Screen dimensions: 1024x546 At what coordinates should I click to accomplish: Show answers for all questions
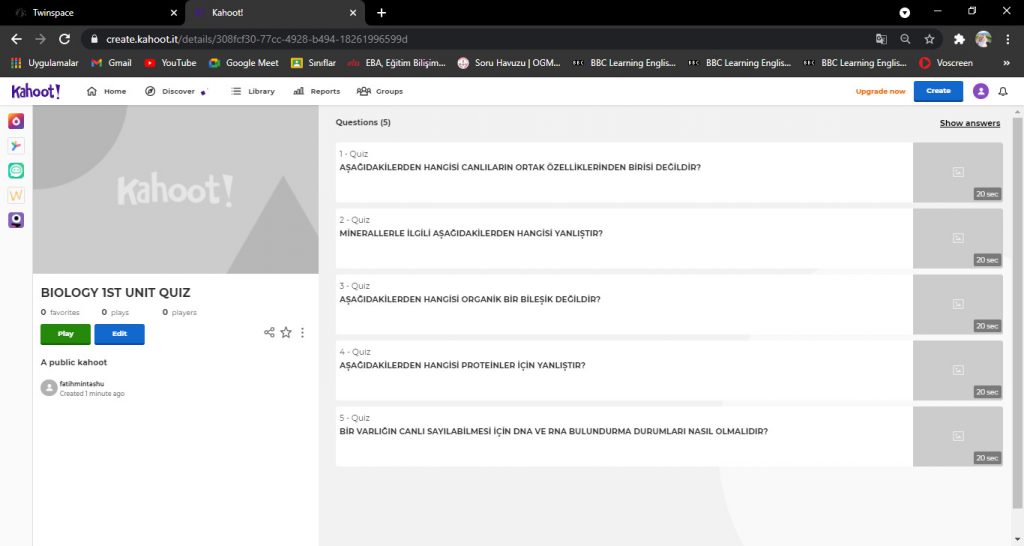point(970,123)
